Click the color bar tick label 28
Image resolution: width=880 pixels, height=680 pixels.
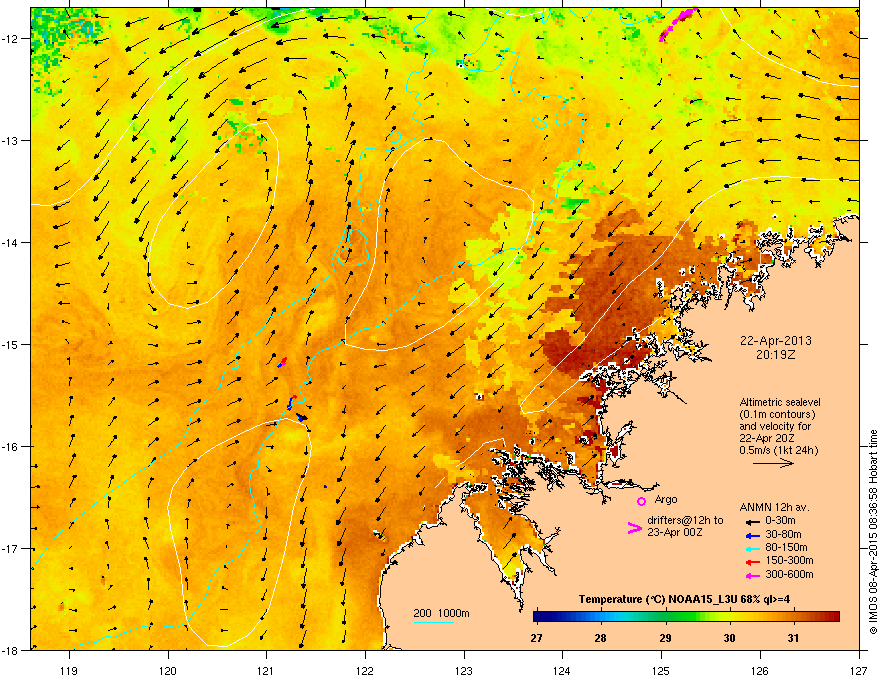601,638
